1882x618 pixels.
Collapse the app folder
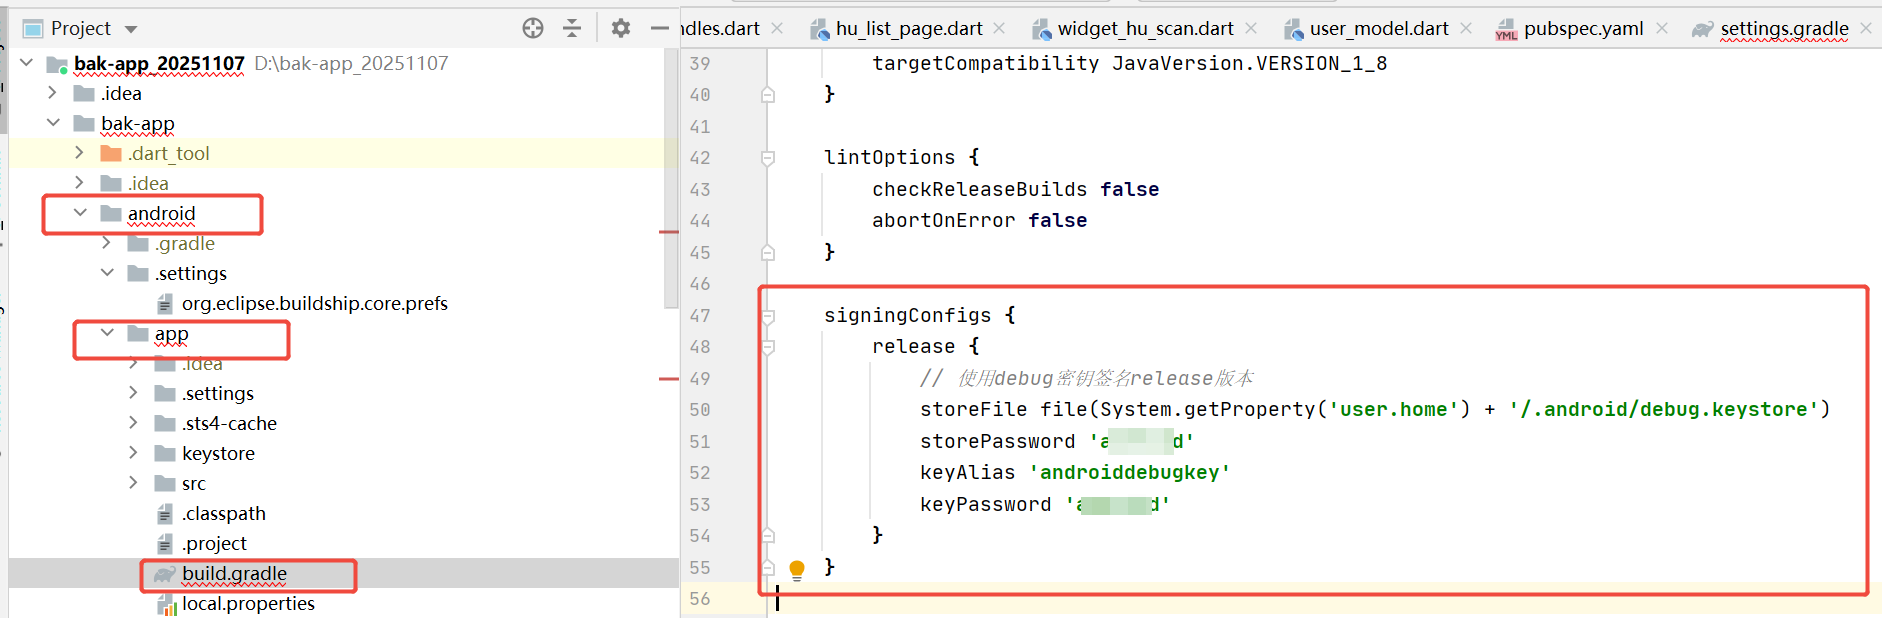coord(107,333)
